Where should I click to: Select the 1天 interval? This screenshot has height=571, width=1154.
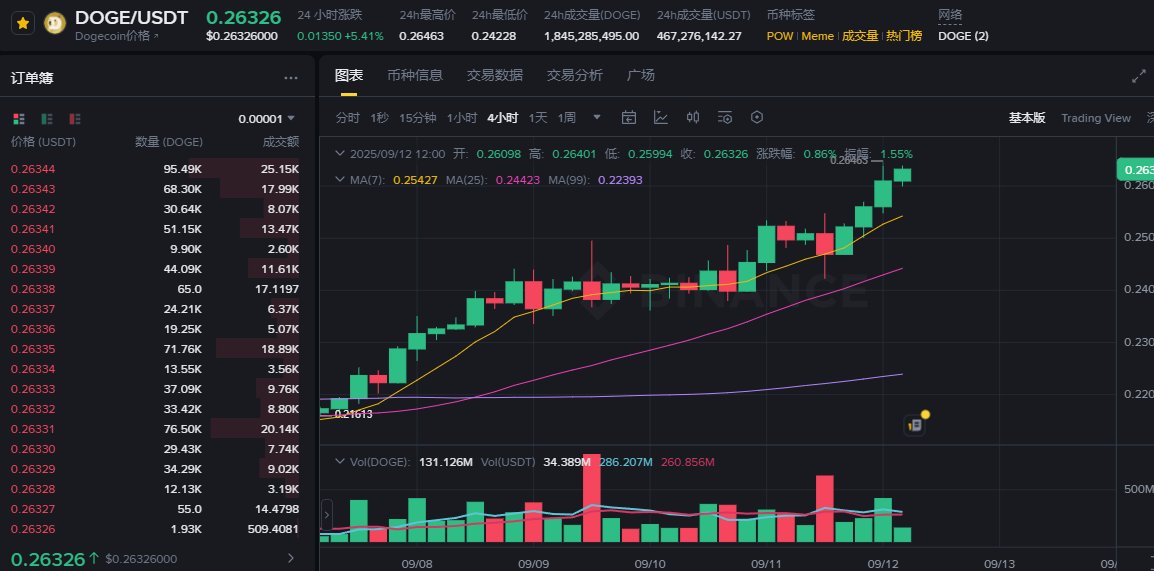pyautogui.click(x=538, y=118)
